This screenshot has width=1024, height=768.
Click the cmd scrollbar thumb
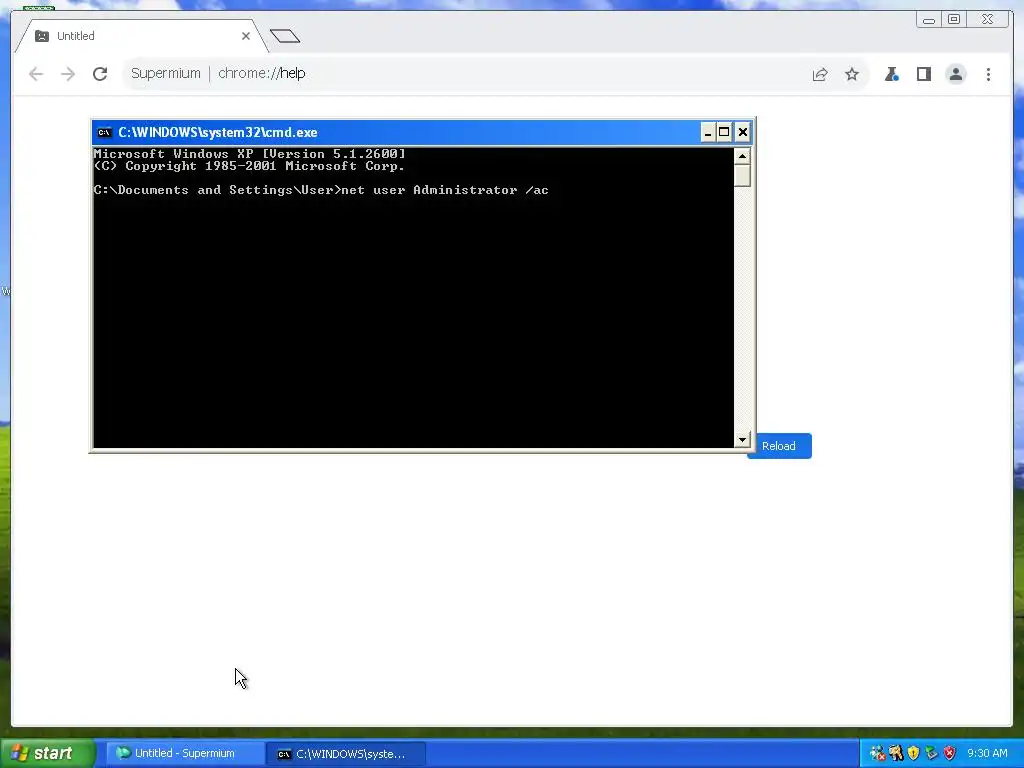point(743,176)
